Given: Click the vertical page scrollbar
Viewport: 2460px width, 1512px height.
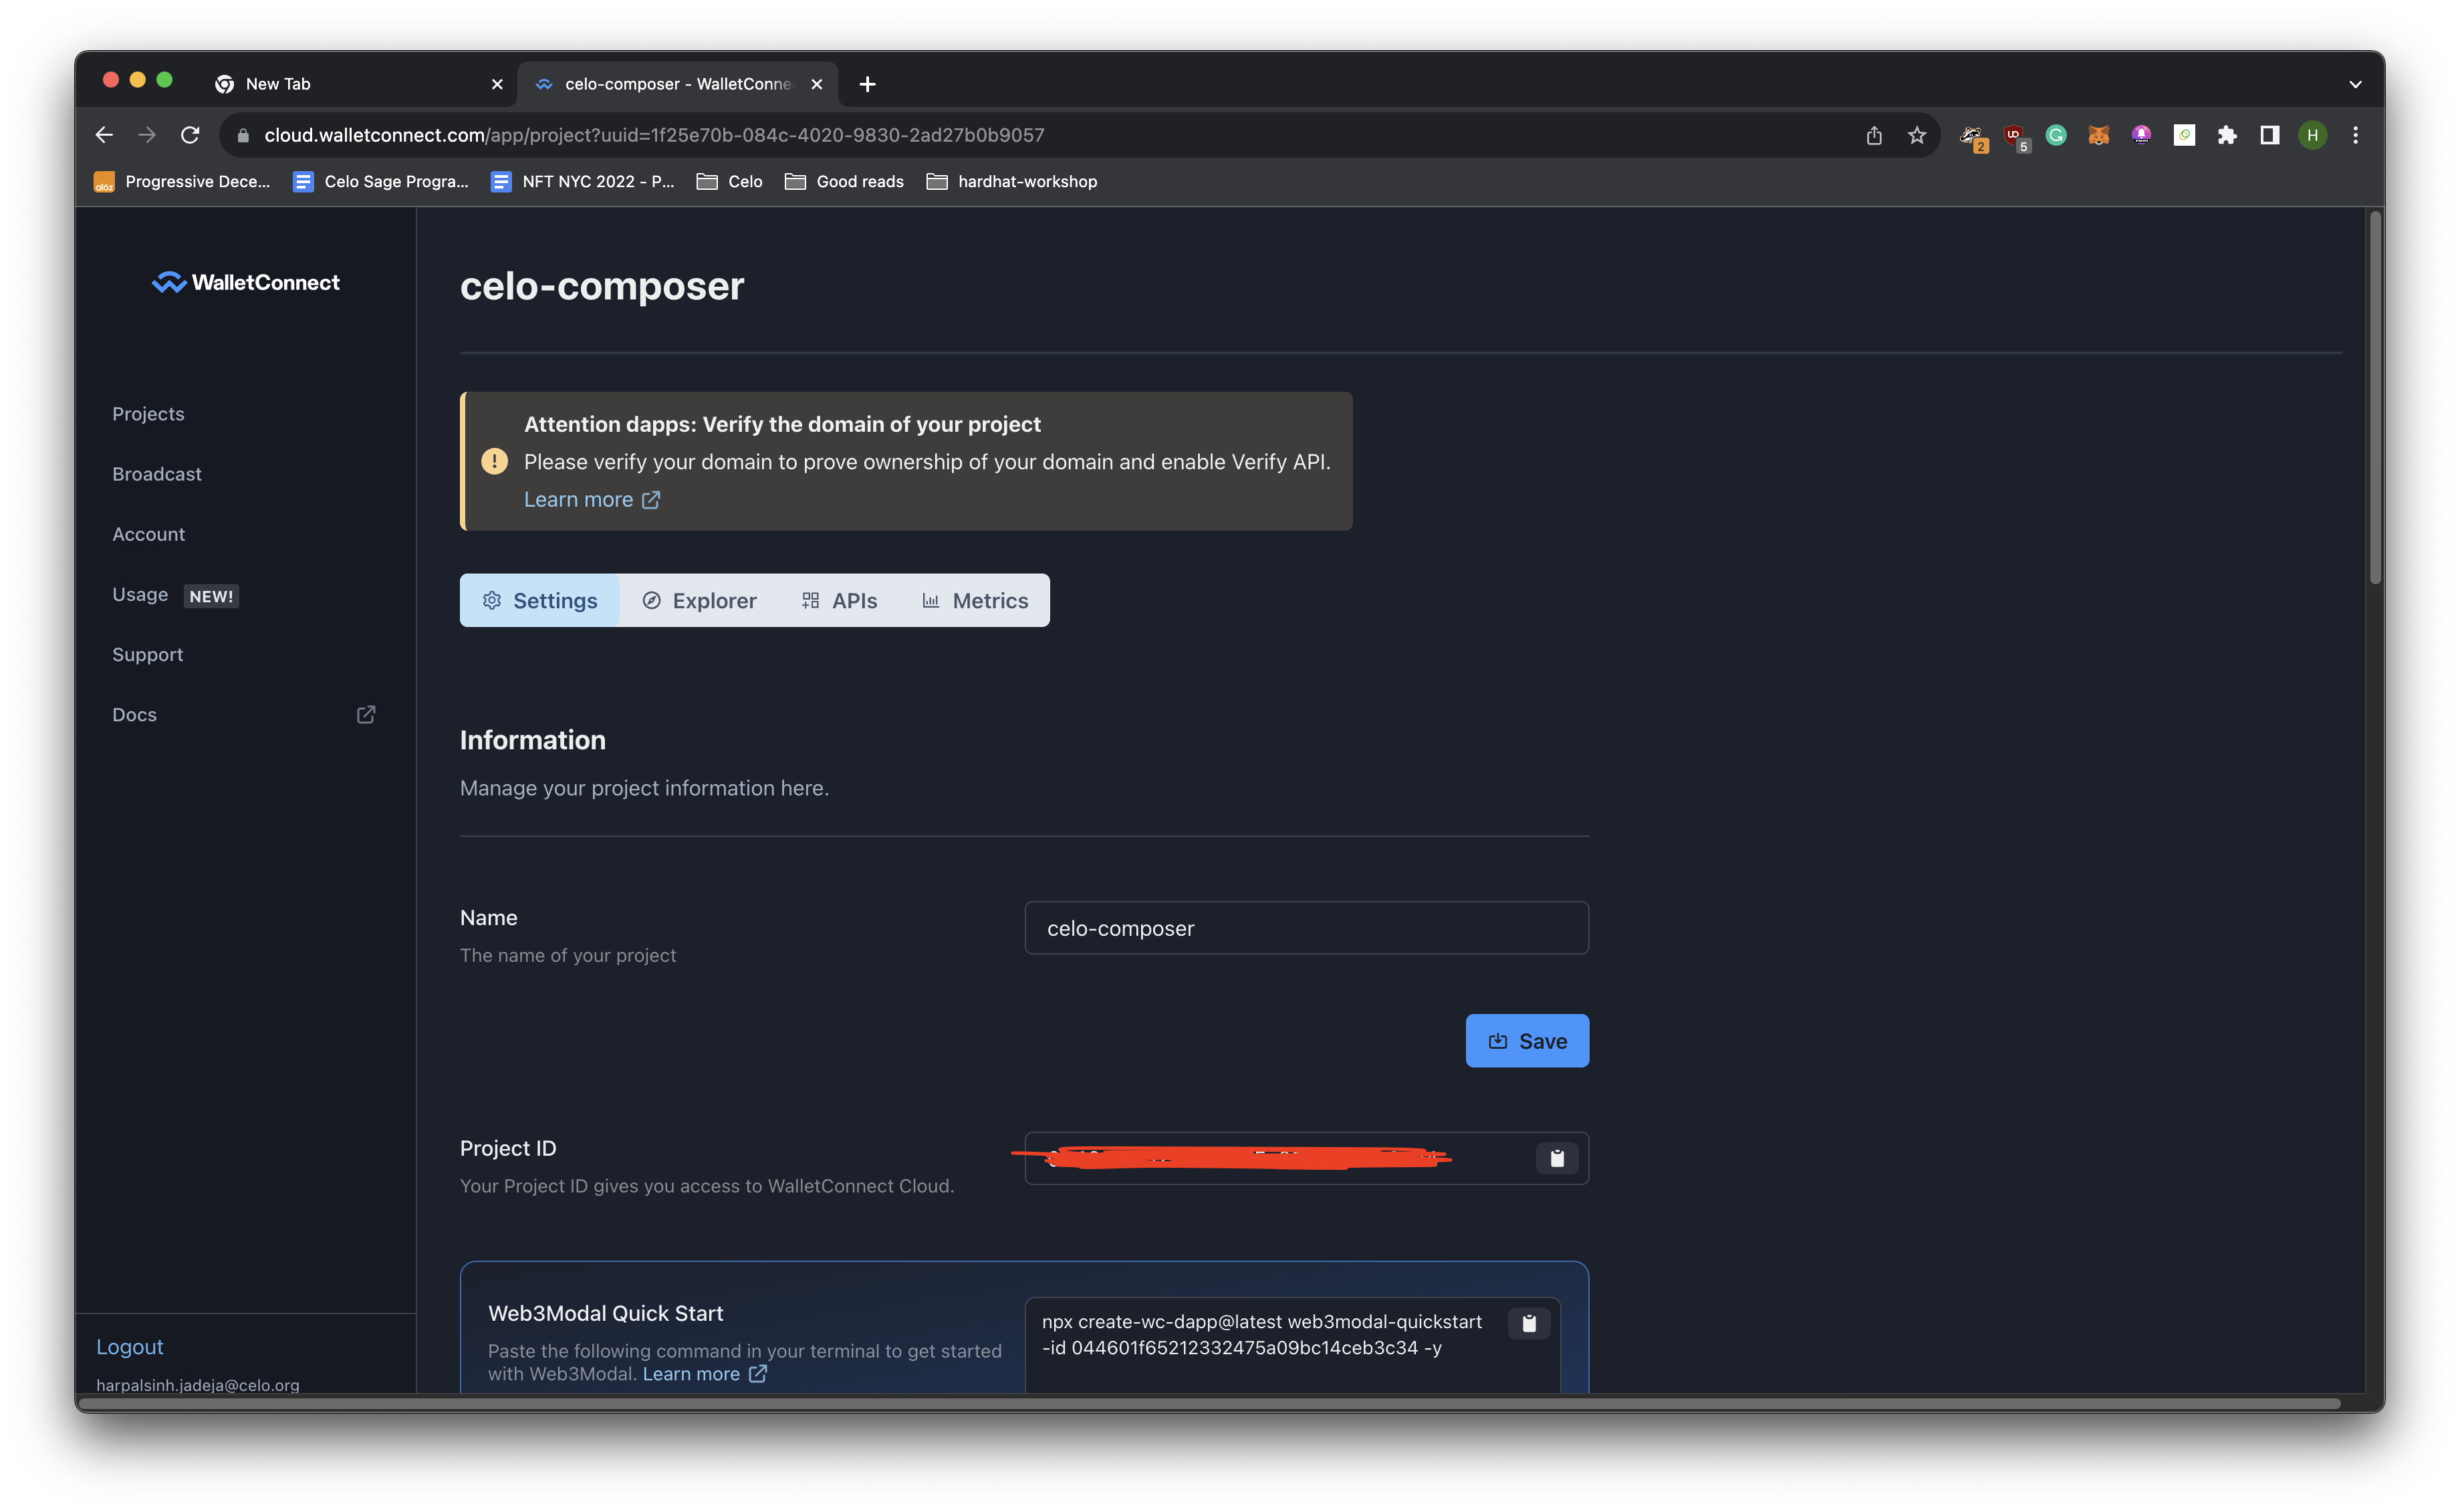Looking at the screenshot, I should point(2375,400).
